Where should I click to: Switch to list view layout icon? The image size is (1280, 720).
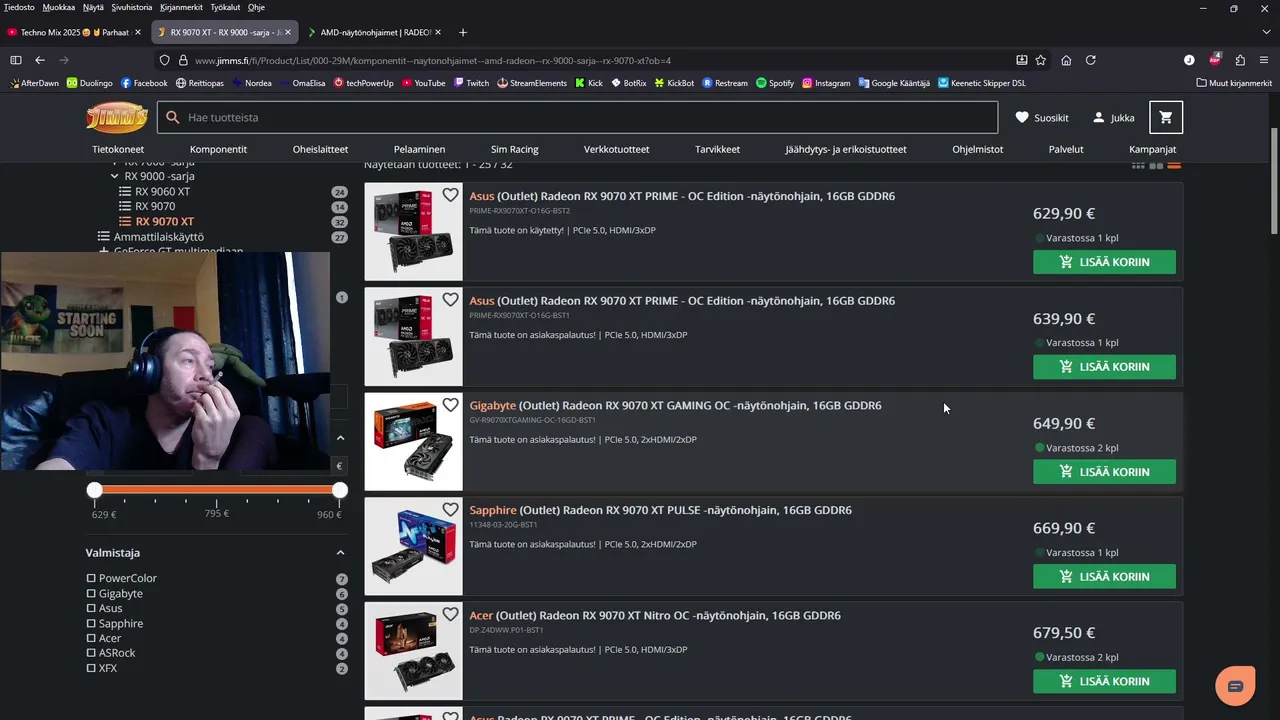(x=1174, y=165)
